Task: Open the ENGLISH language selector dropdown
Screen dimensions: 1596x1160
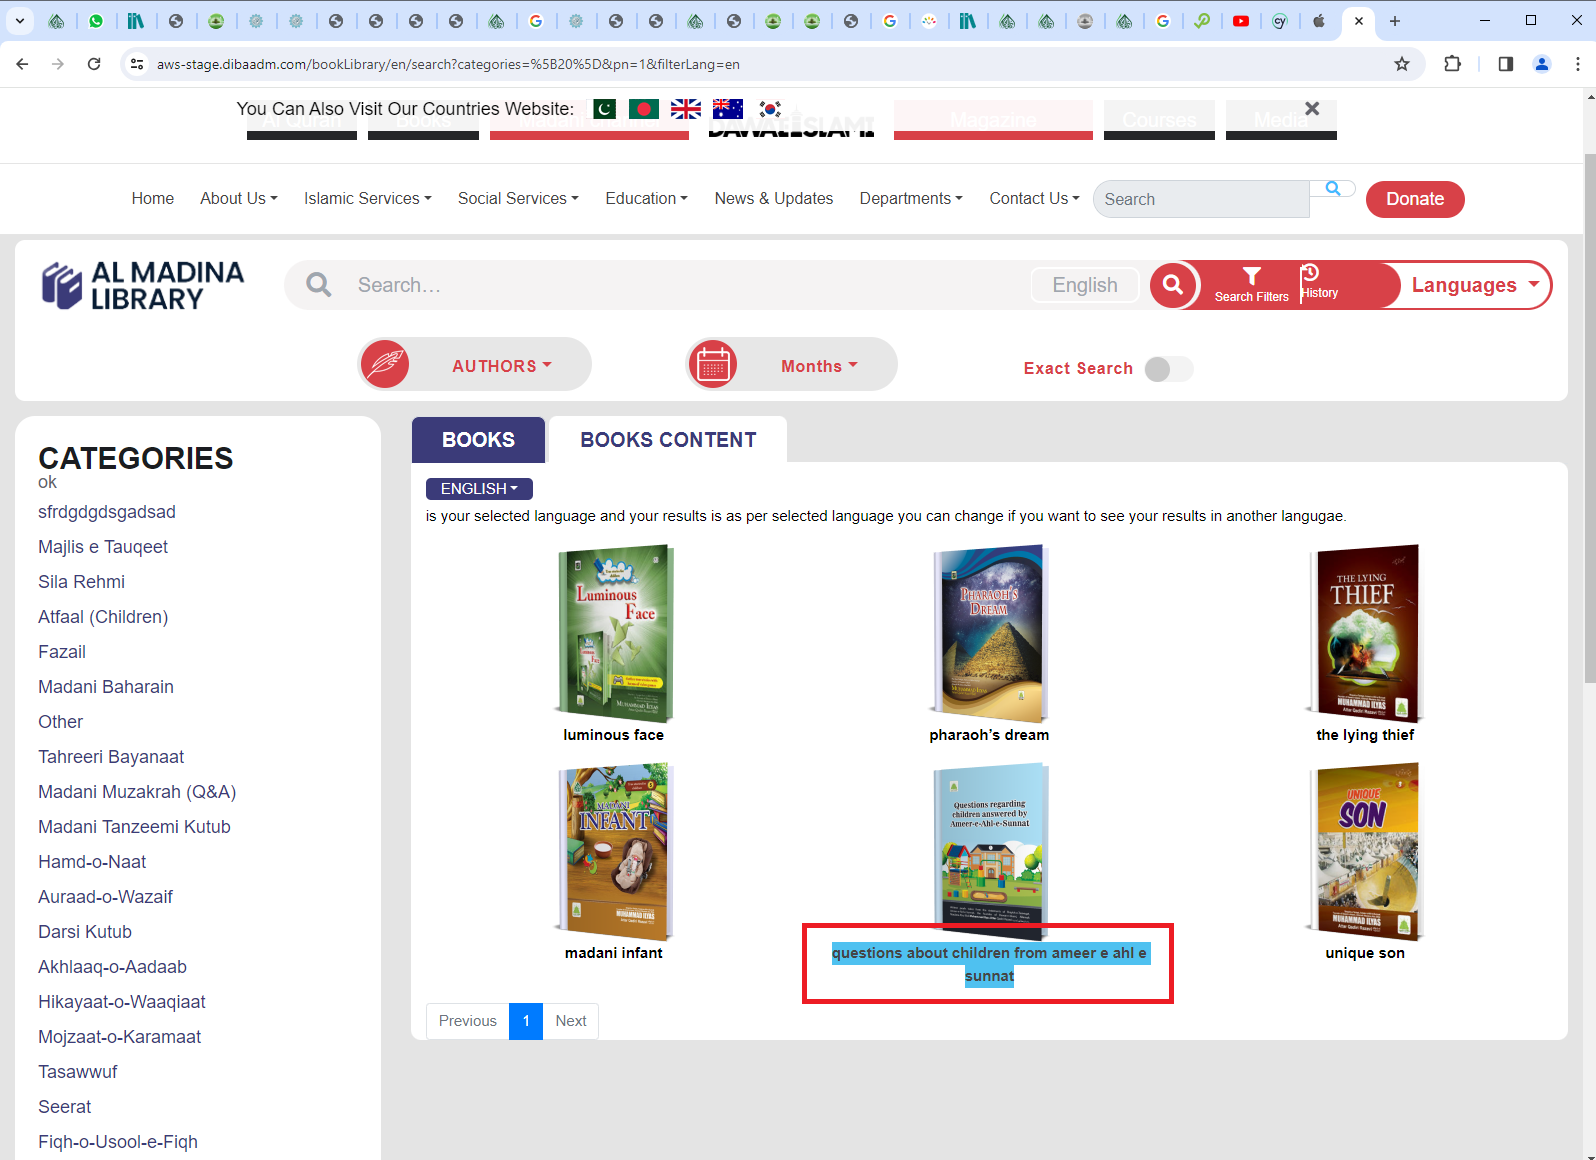Action: pos(479,488)
